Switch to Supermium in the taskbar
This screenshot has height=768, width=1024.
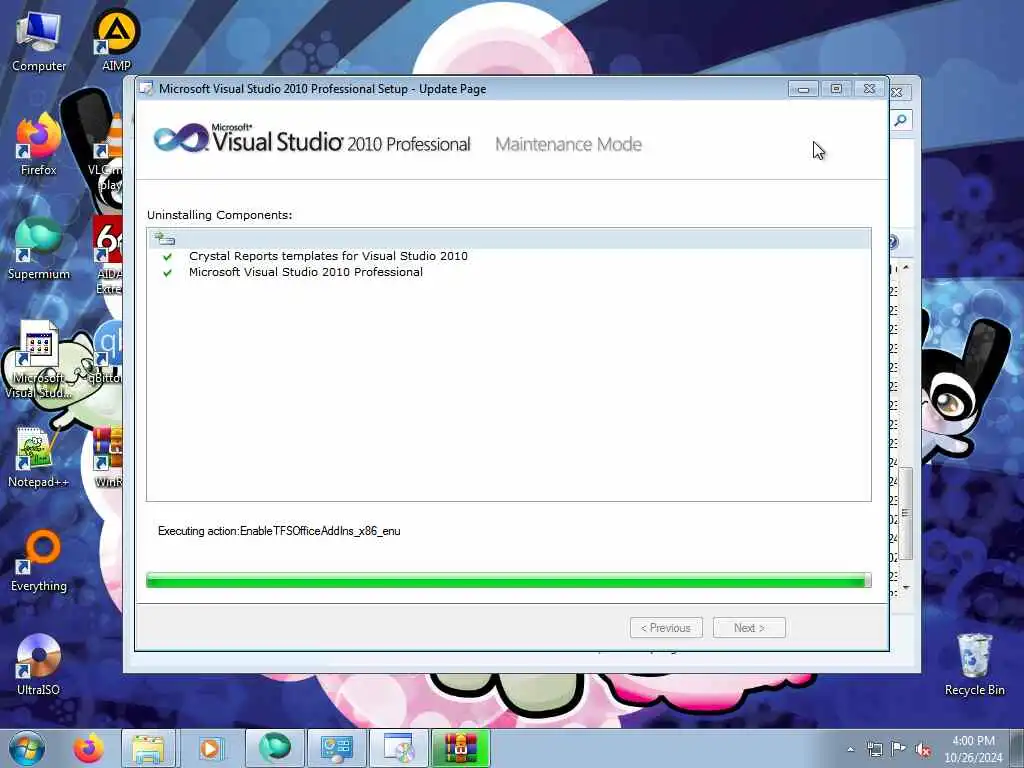[x=275, y=748]
